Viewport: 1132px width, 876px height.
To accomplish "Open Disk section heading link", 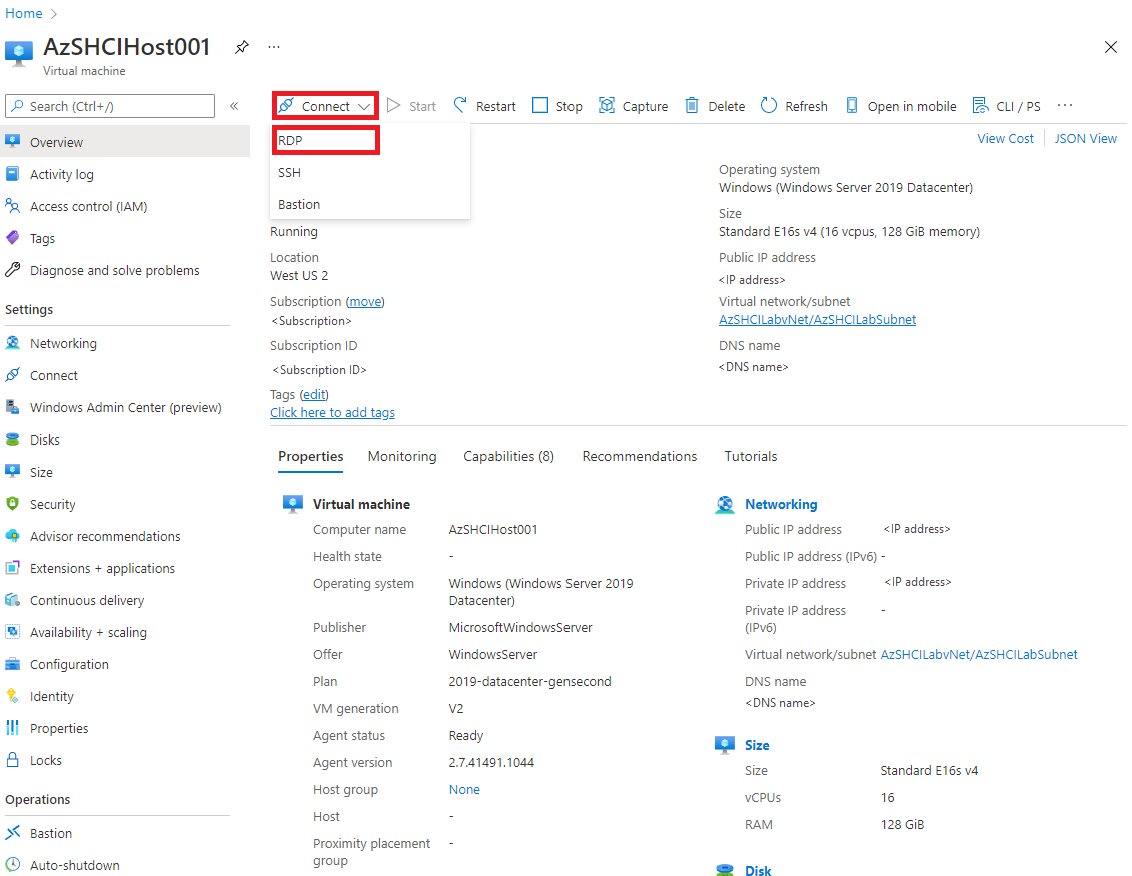I will coord(758,870).
